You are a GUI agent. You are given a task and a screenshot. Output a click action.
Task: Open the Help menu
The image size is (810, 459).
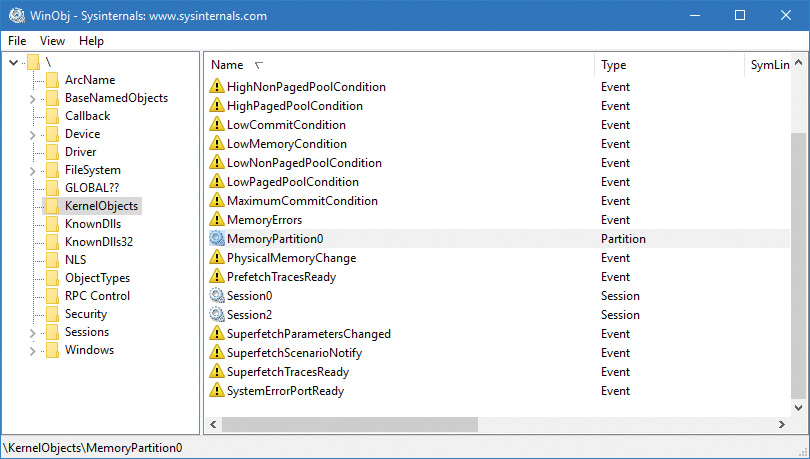(91, 41)
